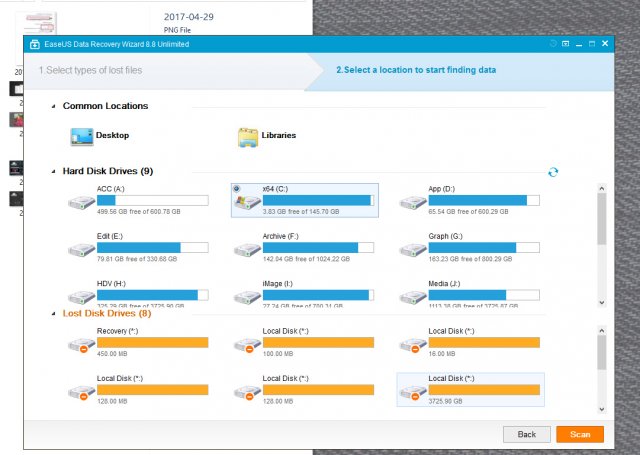Select the 3725.90 GB lost disk icon
The height and width of the screenshot is (455, 640).
[x=412, y=390]
